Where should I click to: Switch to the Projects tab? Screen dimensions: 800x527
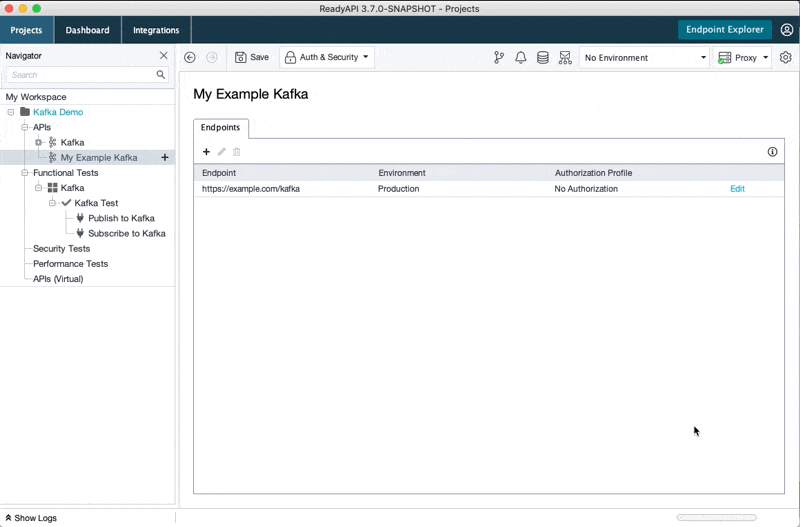(x=27, y=30)
